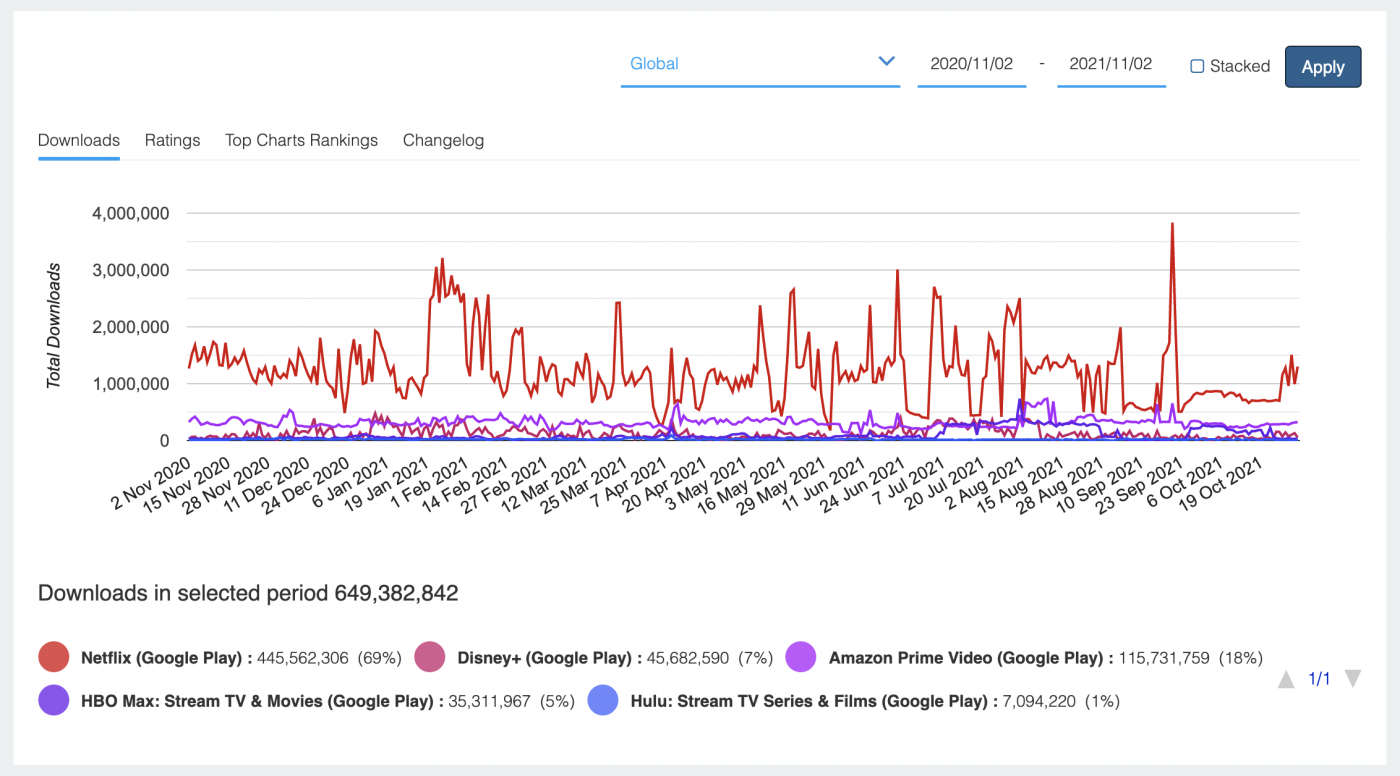
Task: Click Hulu download count 7,094,220 (1%)
Action: (x=1059, y=701)
